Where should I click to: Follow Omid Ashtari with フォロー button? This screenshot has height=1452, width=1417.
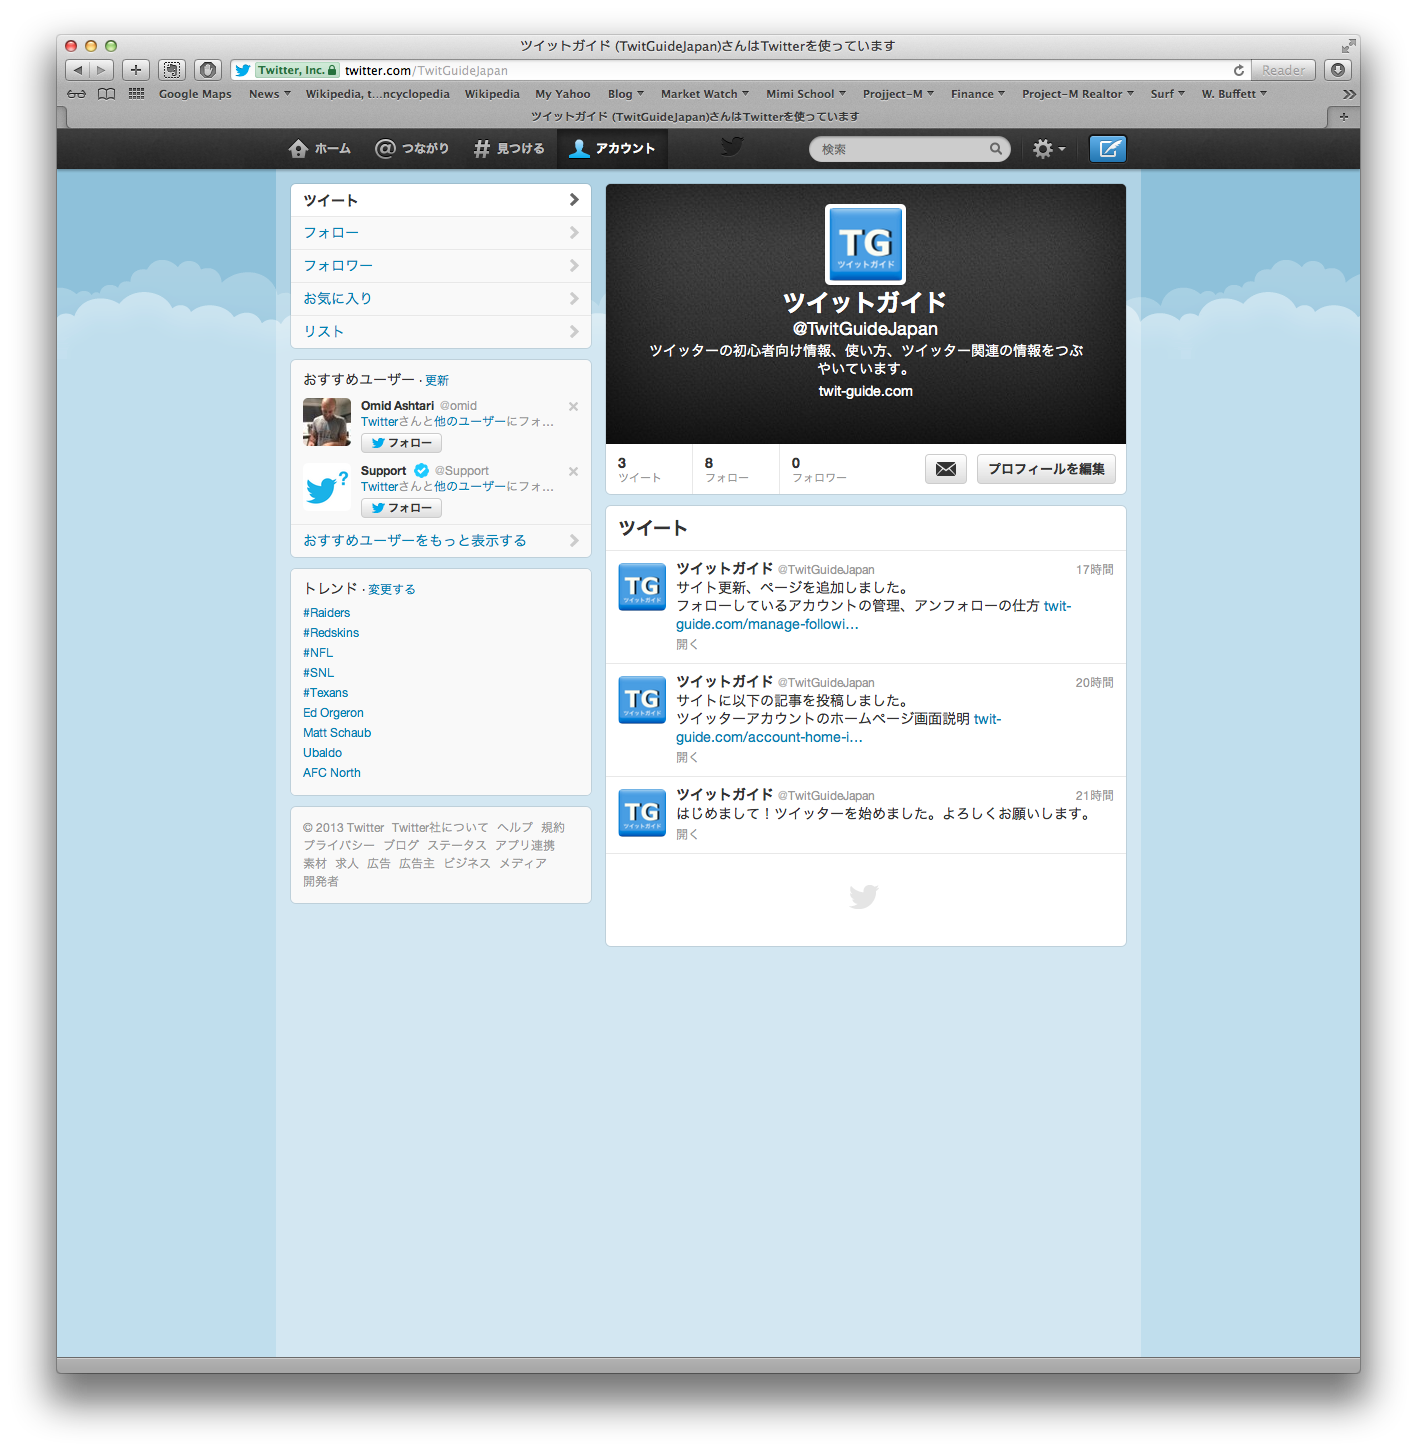pos(401,443)
